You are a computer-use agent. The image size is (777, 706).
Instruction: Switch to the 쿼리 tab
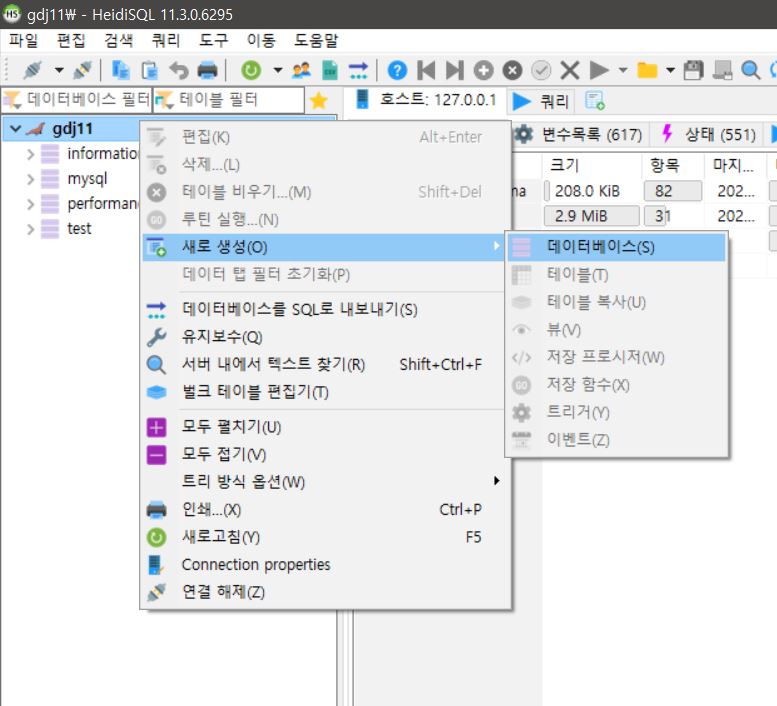click(x=542, y=101)
